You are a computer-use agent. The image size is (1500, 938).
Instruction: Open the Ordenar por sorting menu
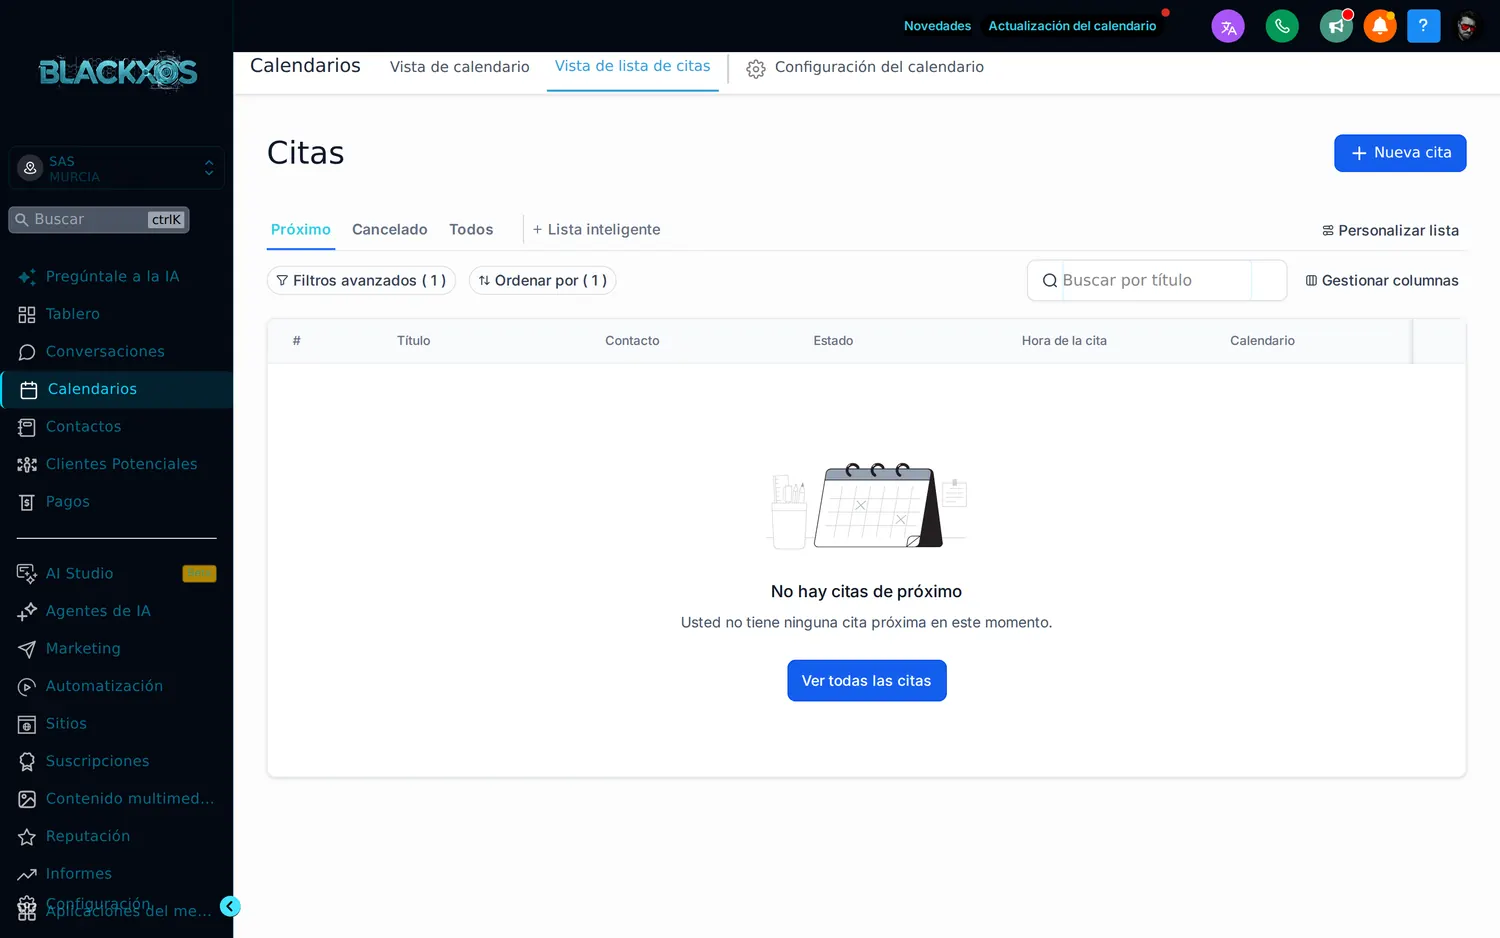click(x=542, y=281)
